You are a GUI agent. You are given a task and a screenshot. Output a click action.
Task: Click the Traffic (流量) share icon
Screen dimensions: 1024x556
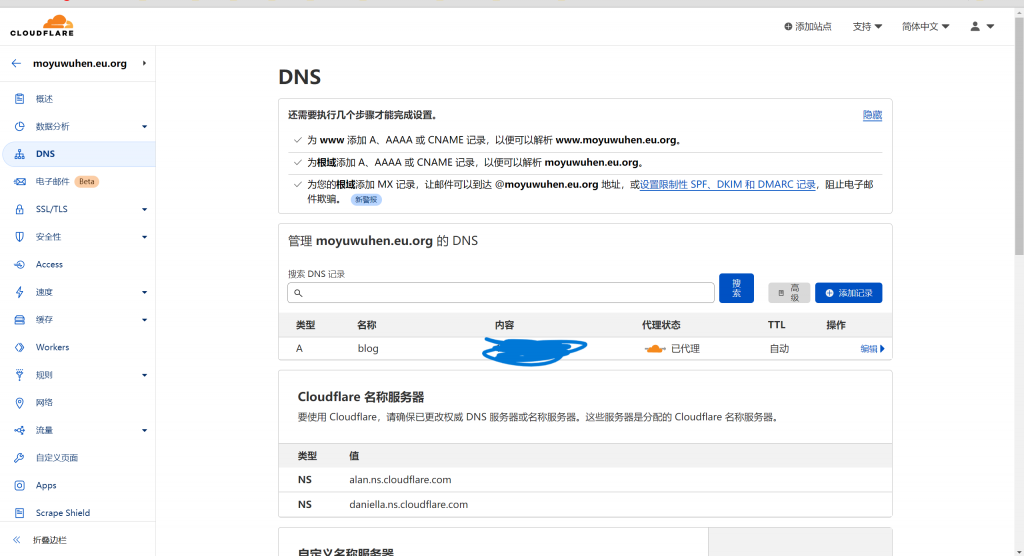(20, 430)
